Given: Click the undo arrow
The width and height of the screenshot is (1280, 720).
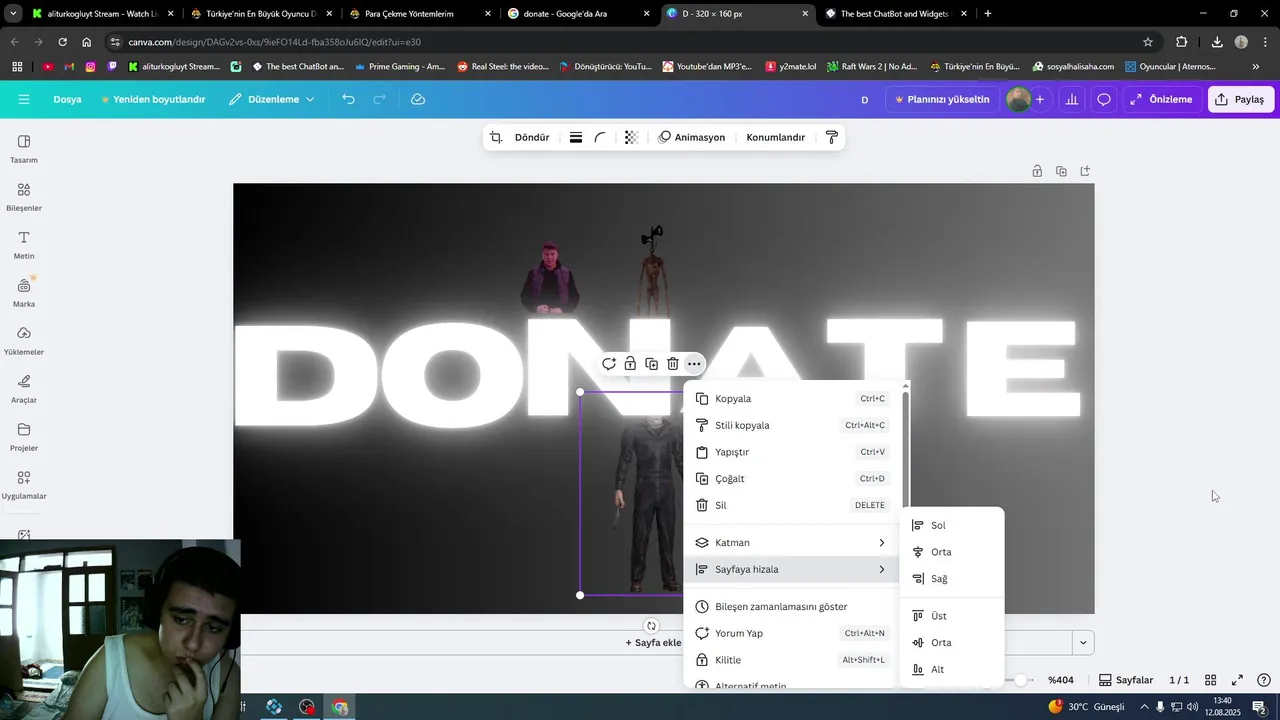Looking at the screenshot, I should [x=348, y=99].
